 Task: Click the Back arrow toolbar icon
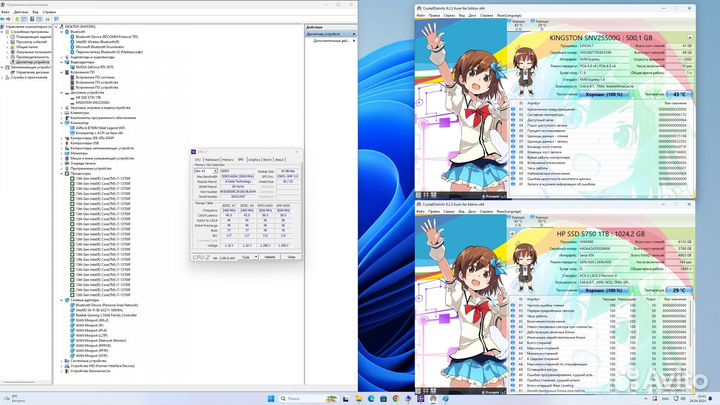pos(3,19)
